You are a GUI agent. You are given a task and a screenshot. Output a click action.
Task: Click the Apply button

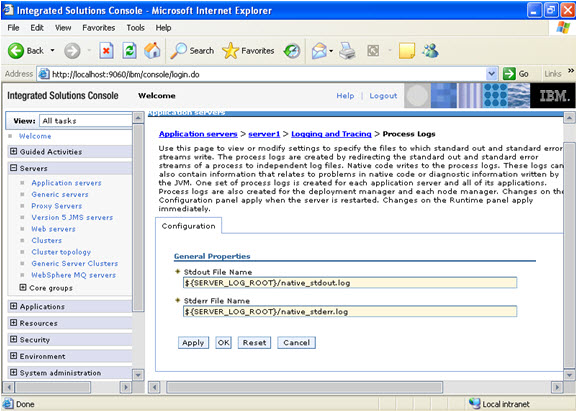pyautogui.click(x=193, y=343)
